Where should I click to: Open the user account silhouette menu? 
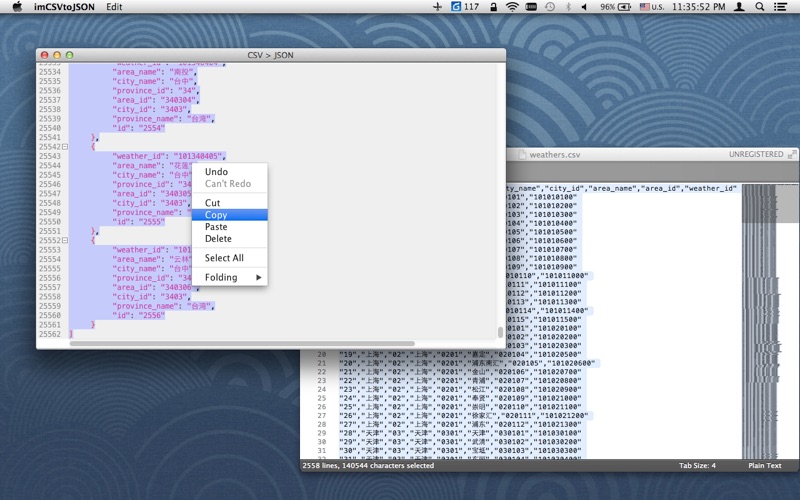(739, 7)
